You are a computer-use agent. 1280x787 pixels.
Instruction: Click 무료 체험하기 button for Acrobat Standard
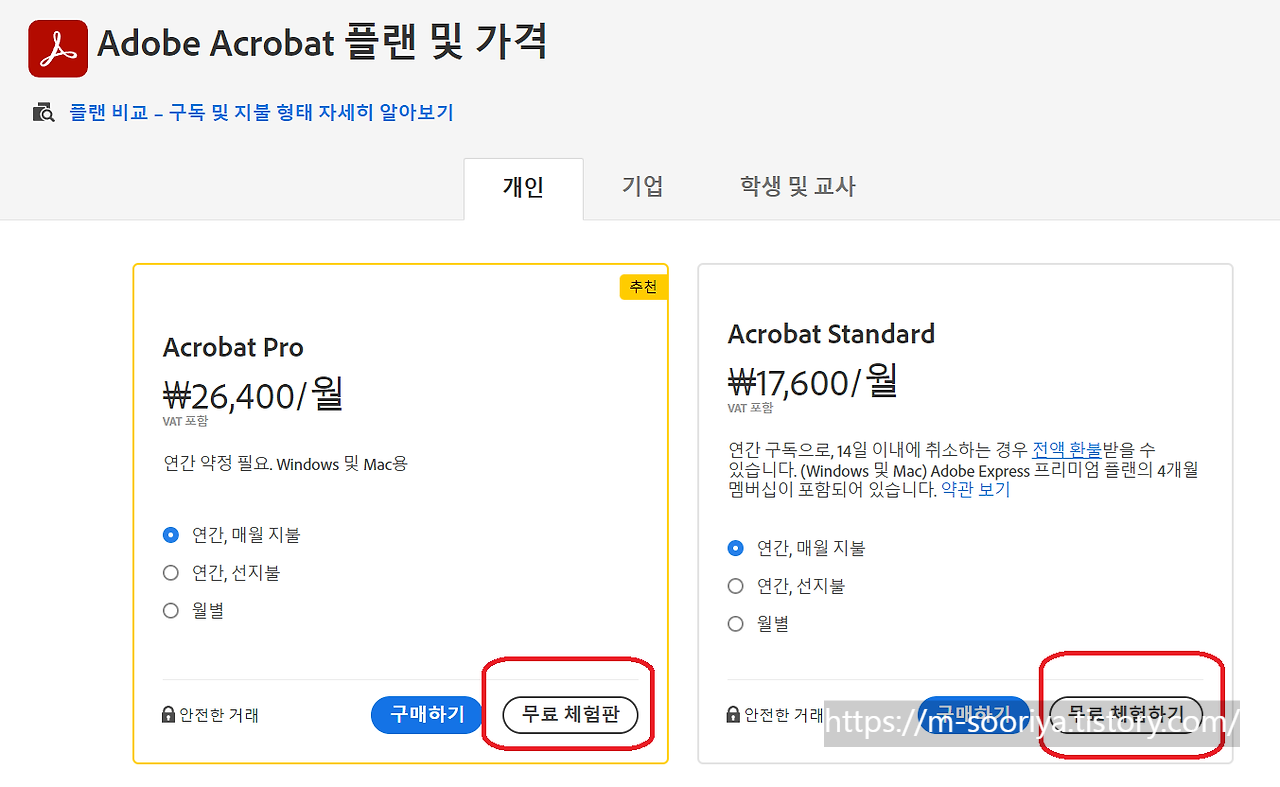pos(1126,715)
